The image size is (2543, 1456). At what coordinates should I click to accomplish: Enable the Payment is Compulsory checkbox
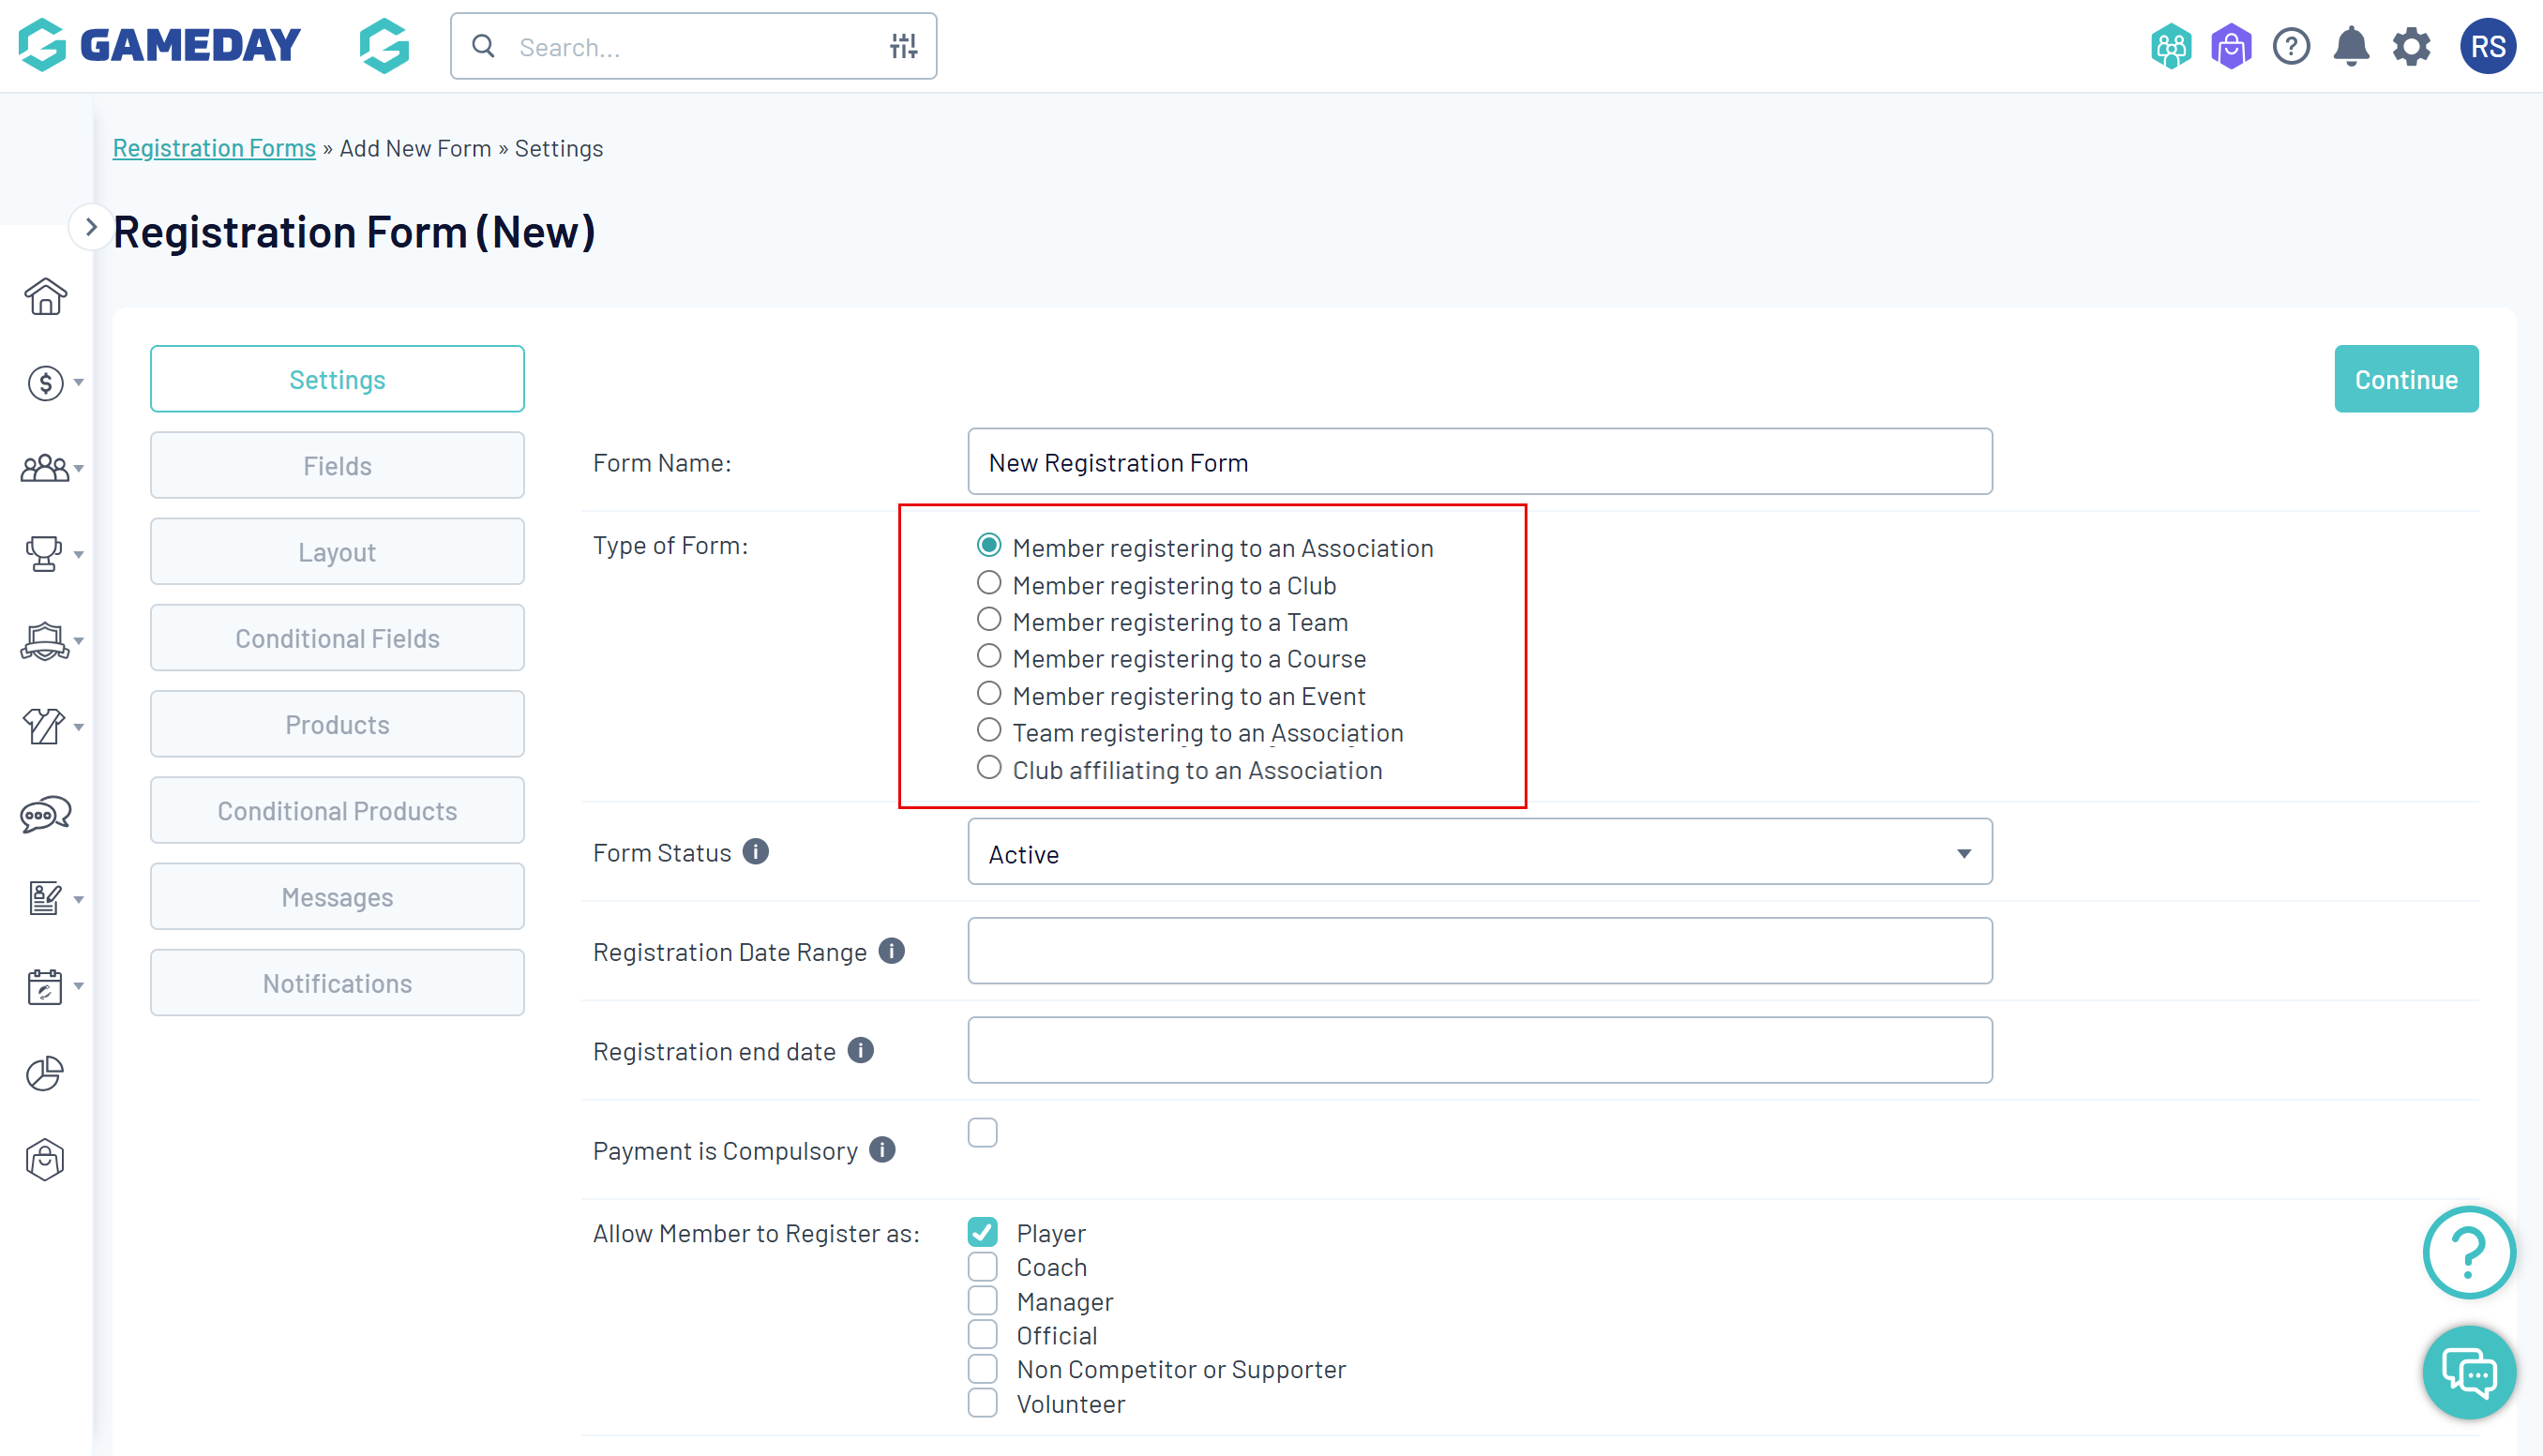[x=982, y=1133]
